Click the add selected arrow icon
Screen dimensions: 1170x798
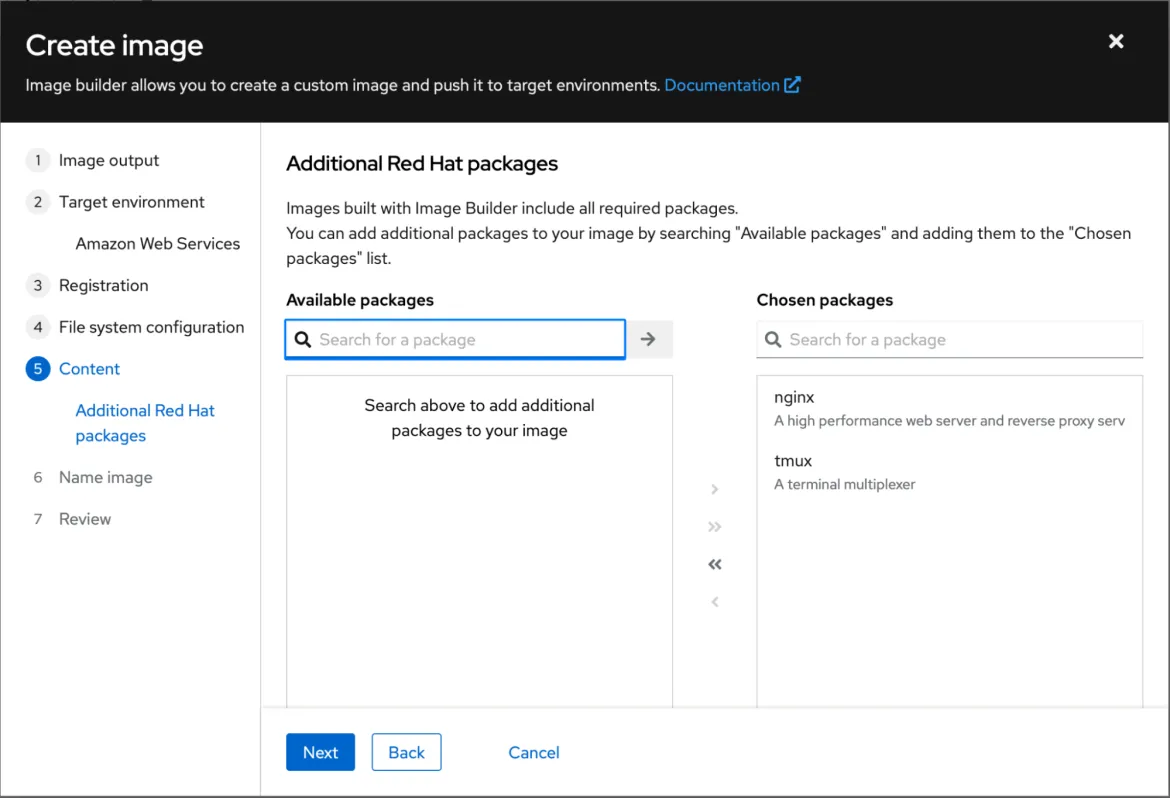point(714,490)
